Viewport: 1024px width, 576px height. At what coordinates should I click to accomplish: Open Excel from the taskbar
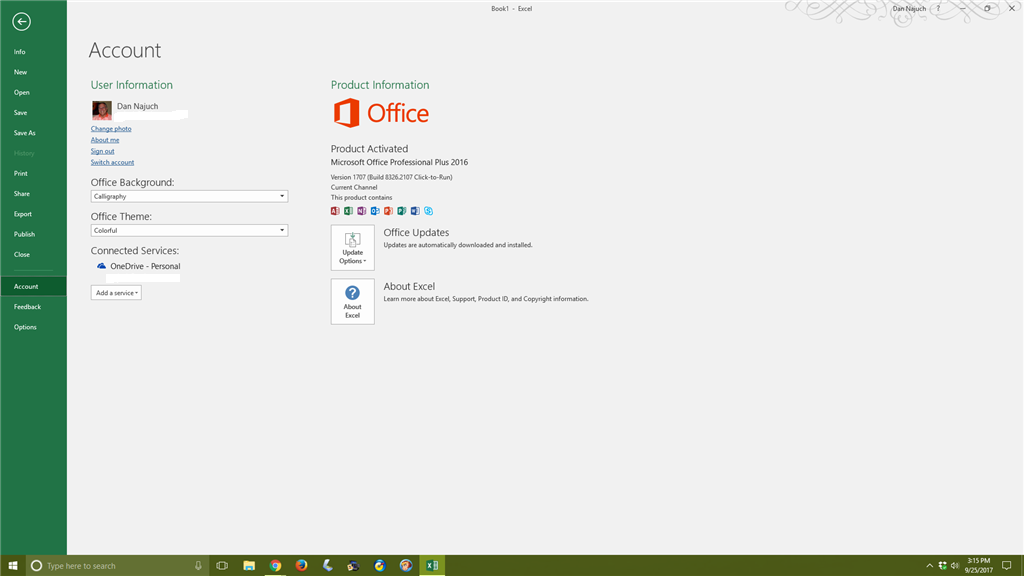pos(432,565)
